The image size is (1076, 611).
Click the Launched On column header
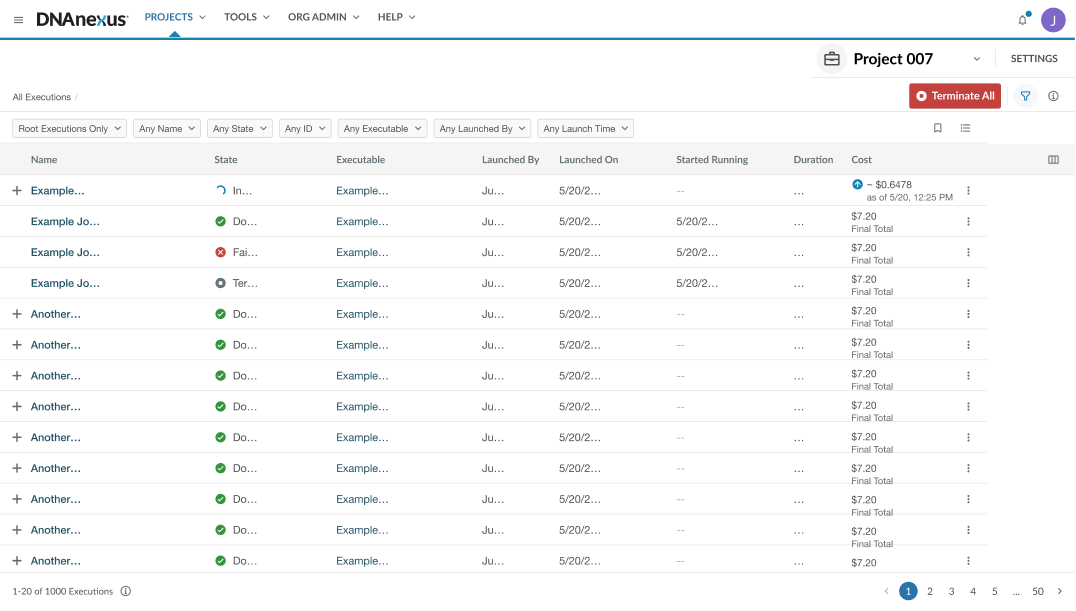pos(589,160)
